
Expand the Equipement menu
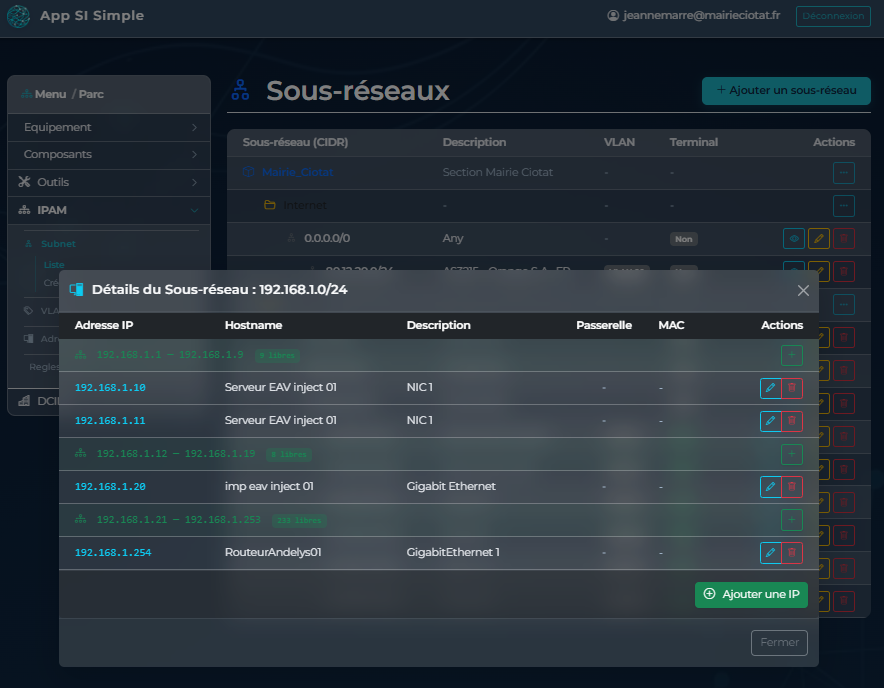point(109,127)
